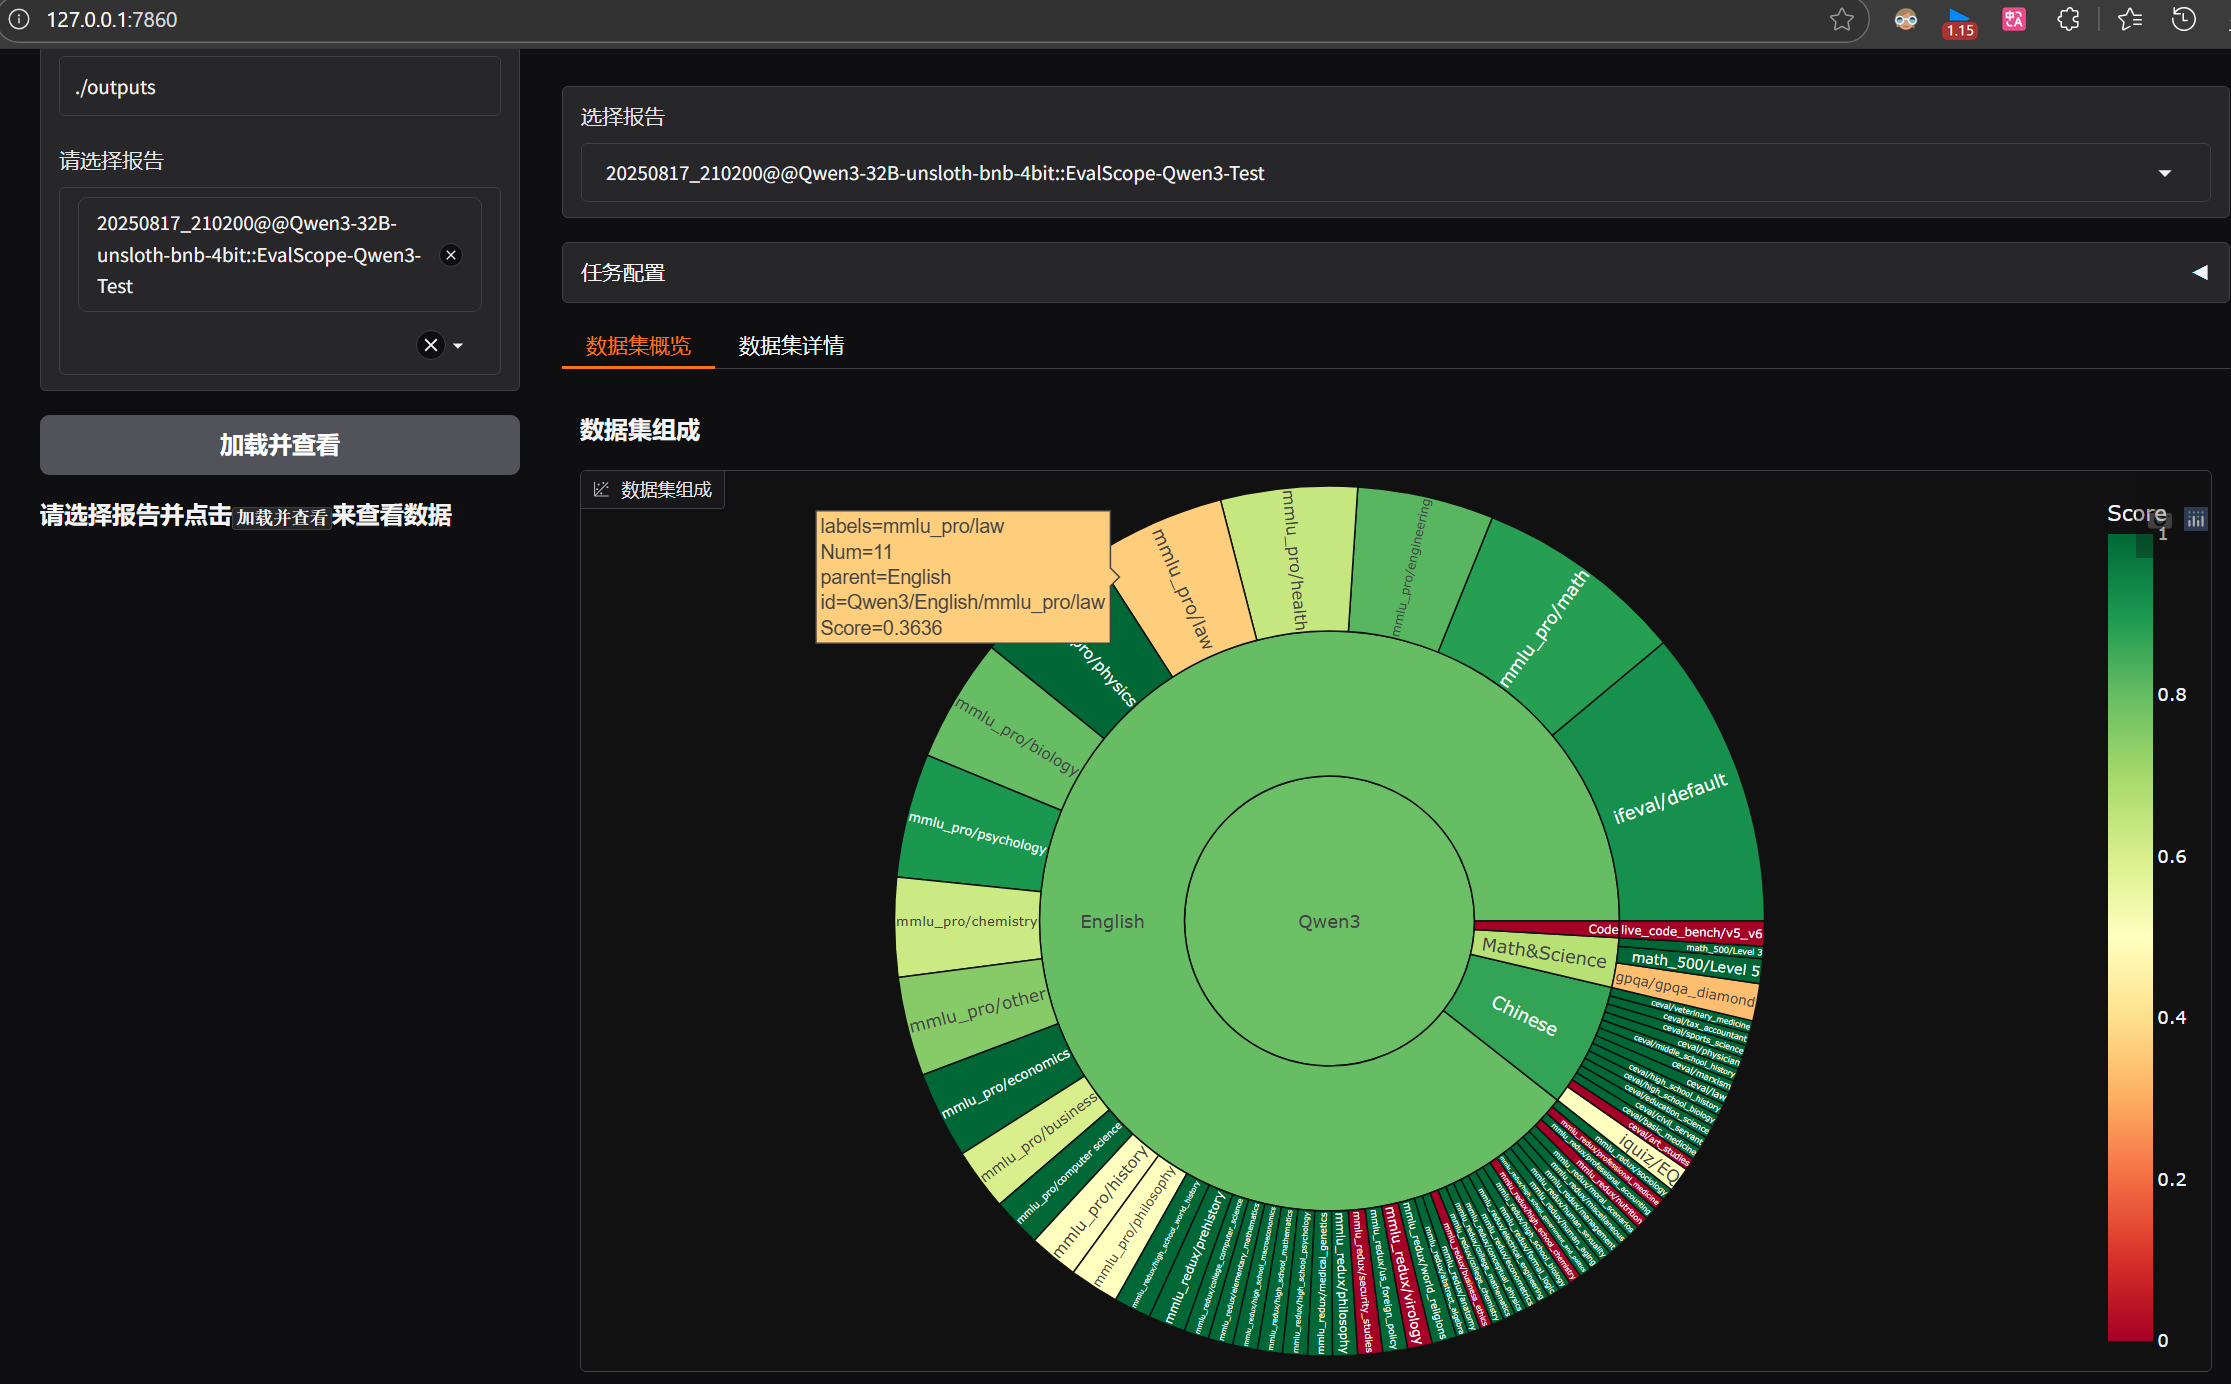Select the gpqa/gpqa_diamond segment
This screenshot has width=2231, height=1384.
(x=1685, y=989)
